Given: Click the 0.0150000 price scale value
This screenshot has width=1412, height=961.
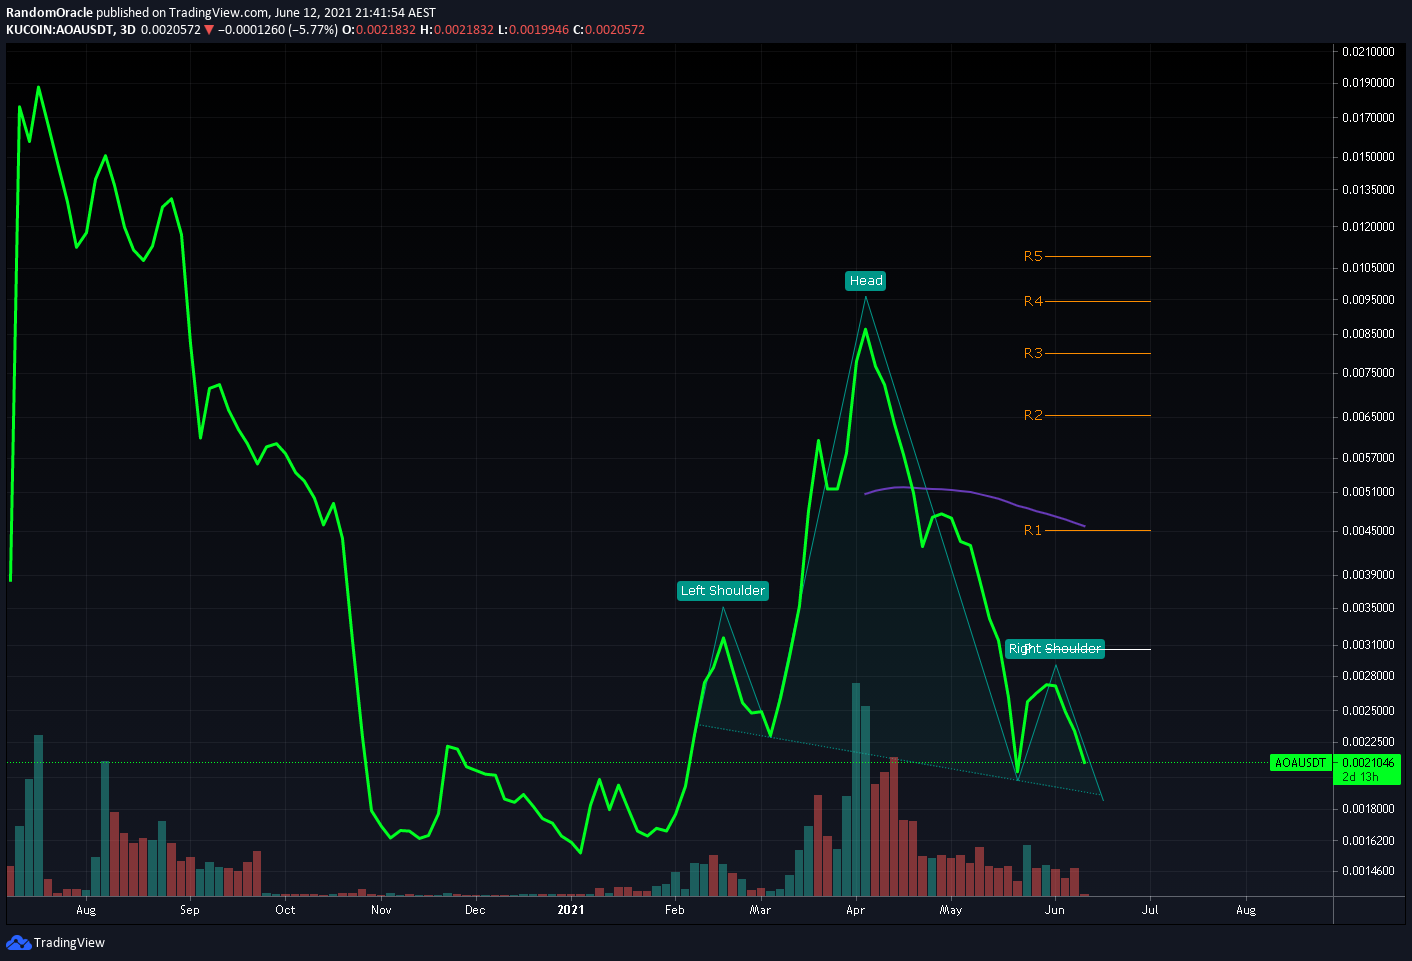Looking at the screenshot, I should pyautogui.click(x=1368, y=157).
